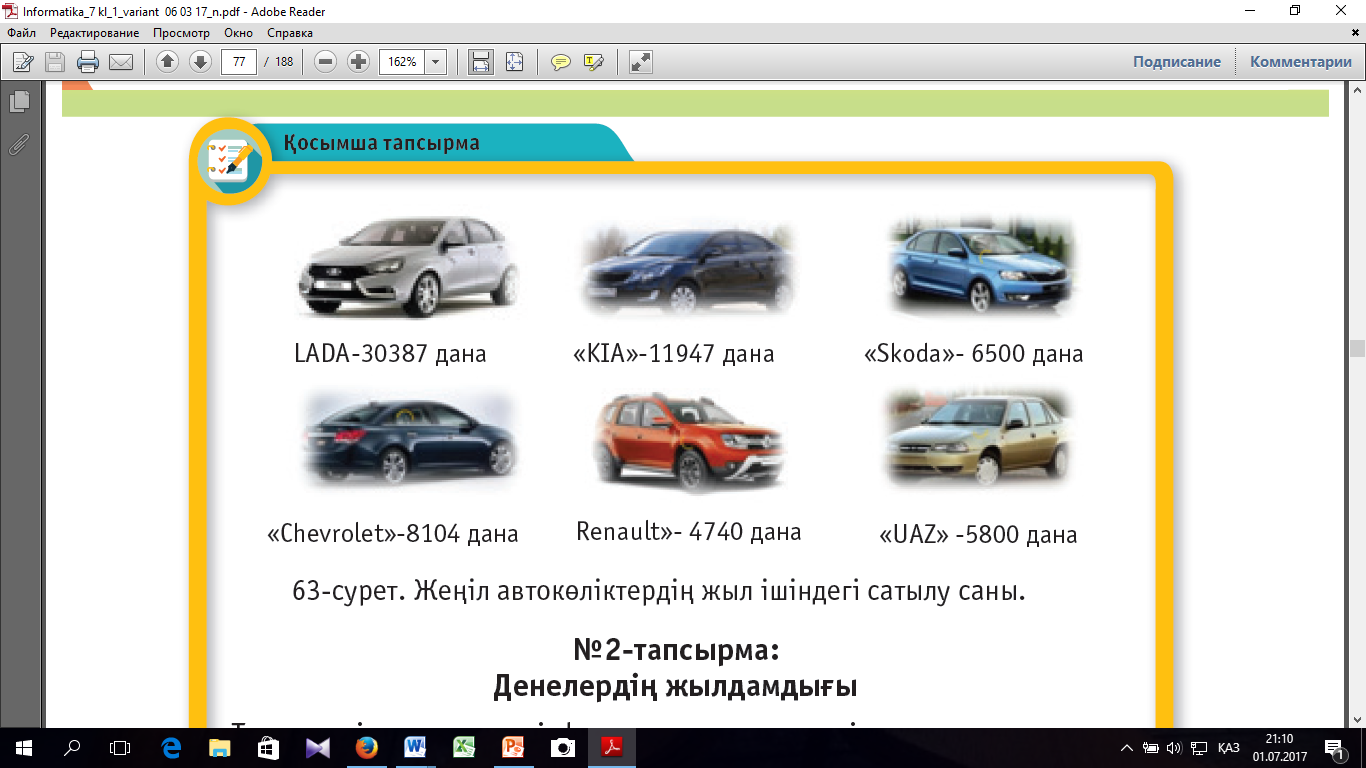Viewport: 1366px width, 768px height.
Task: Enable fit width scrolling mode
Action: 481,62
